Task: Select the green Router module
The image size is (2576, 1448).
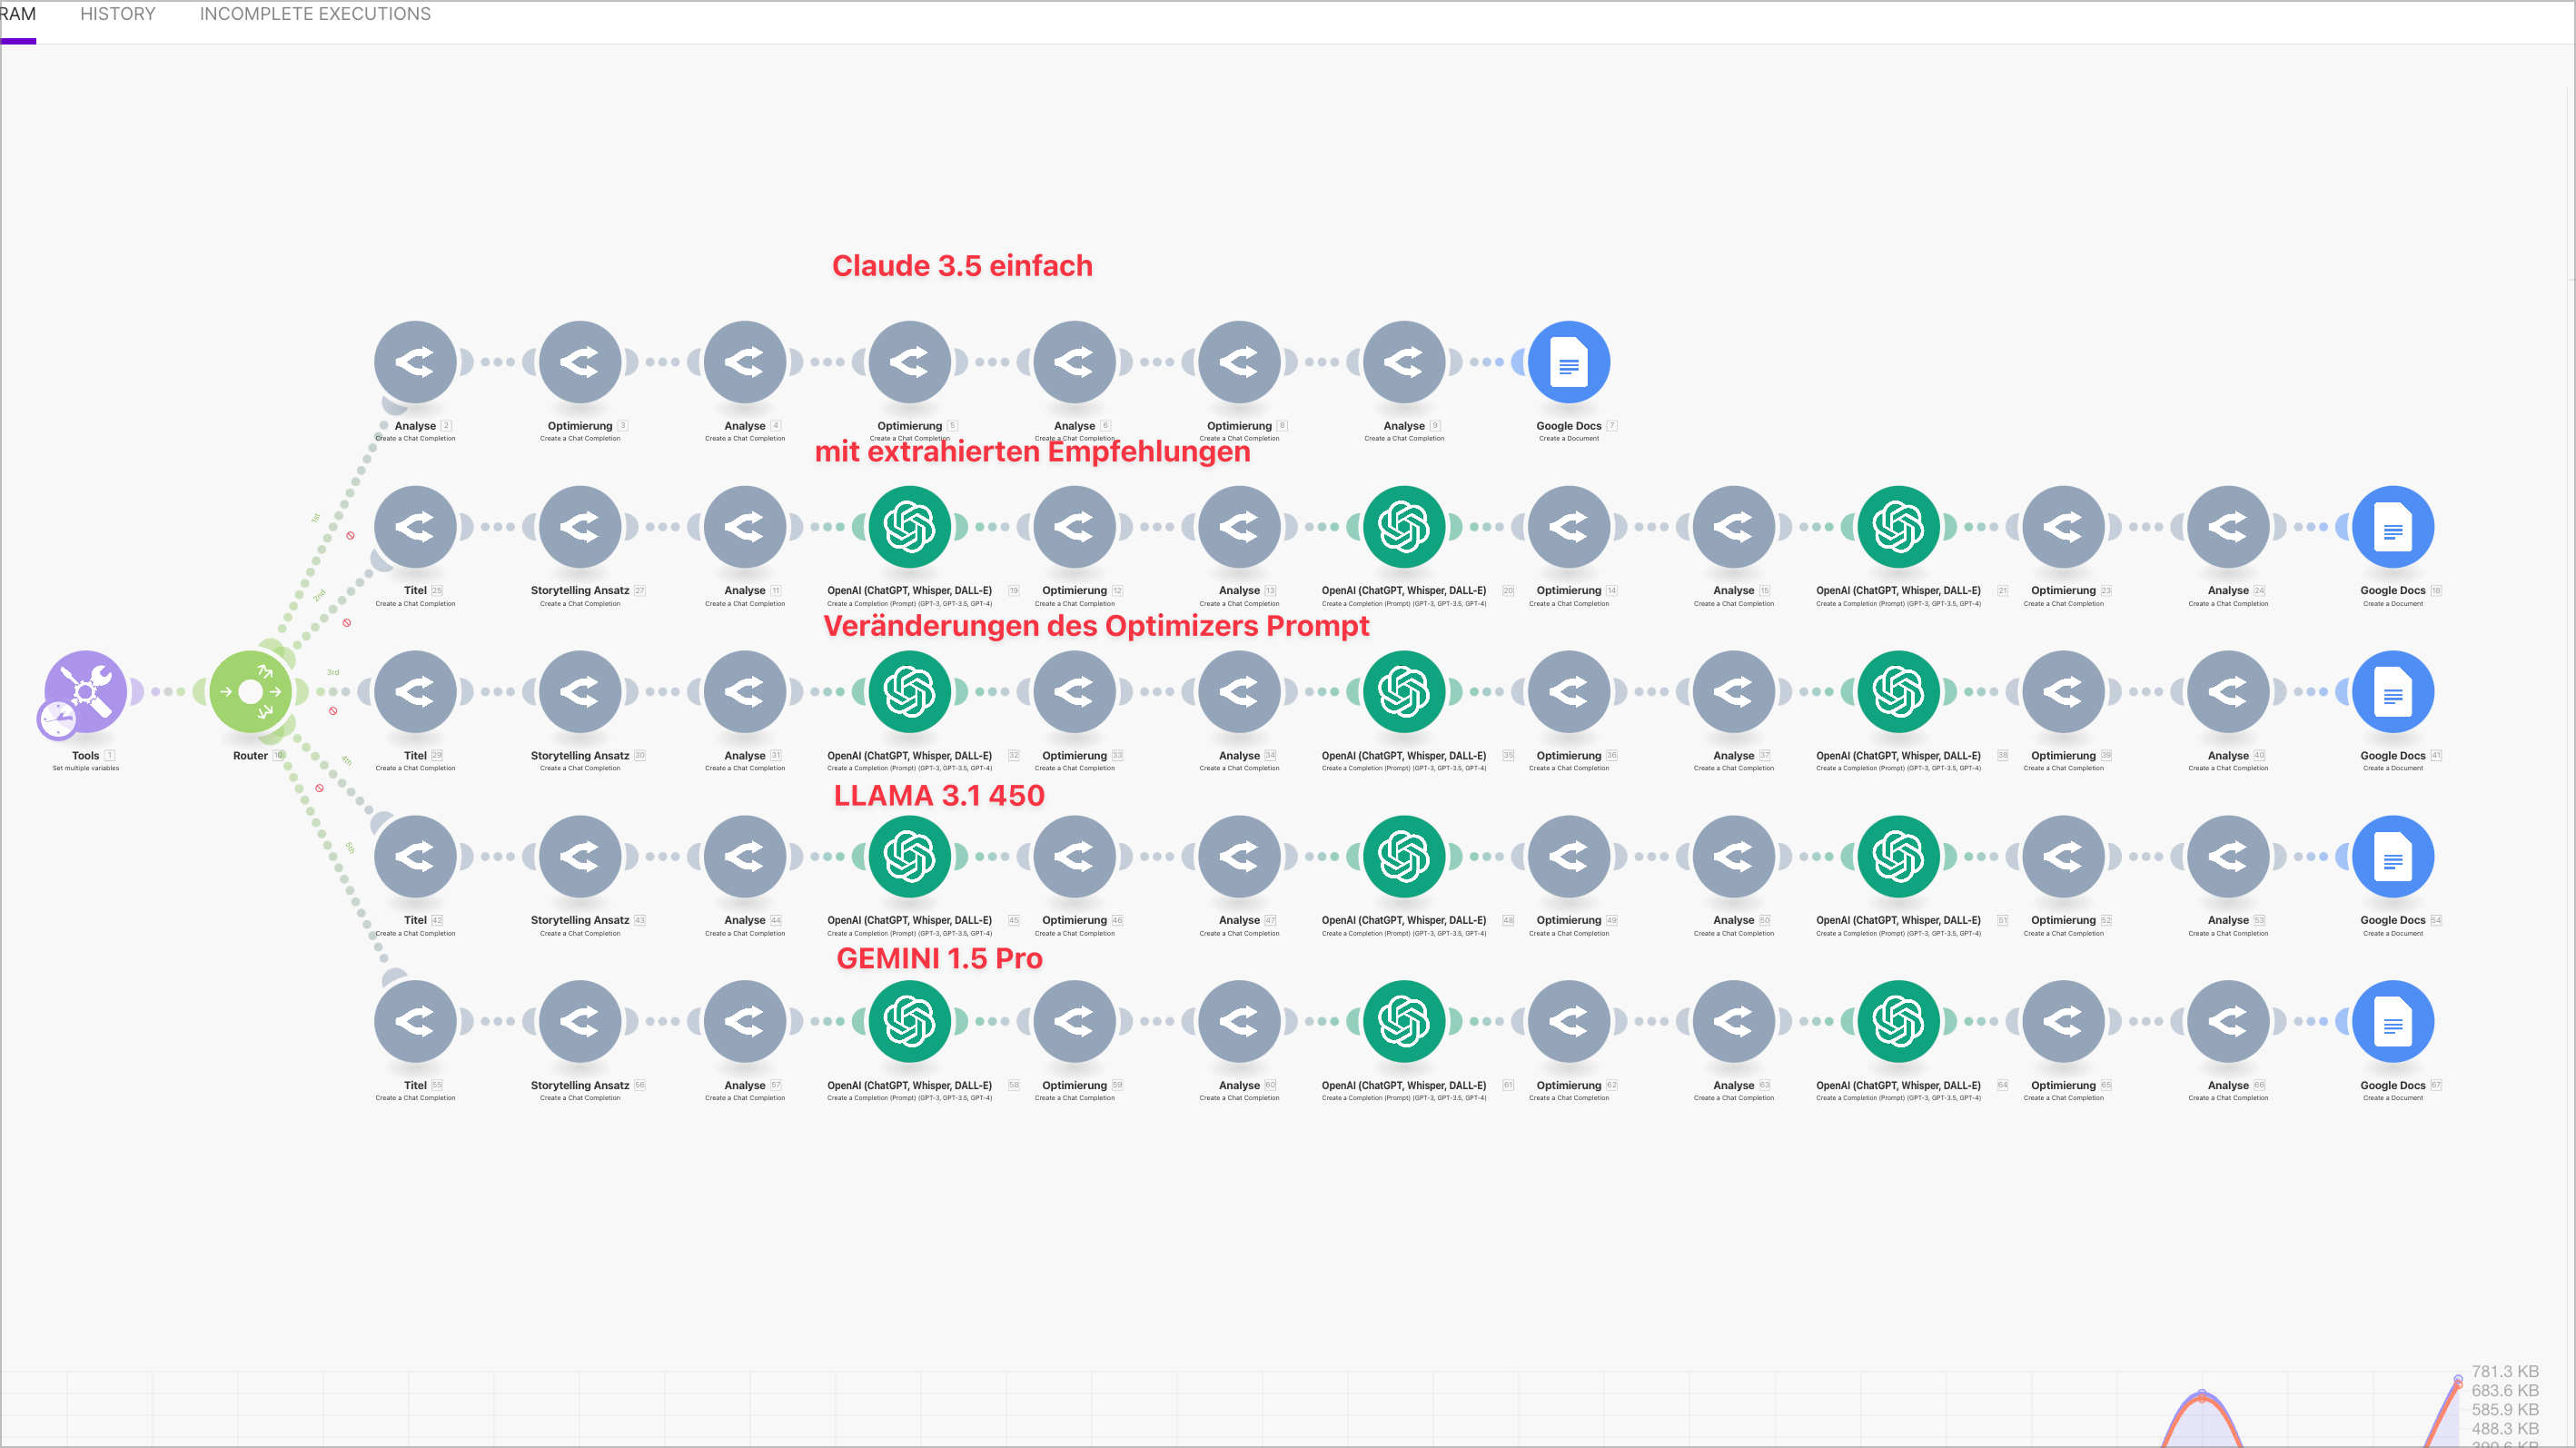Action: [x=251, y=691]
